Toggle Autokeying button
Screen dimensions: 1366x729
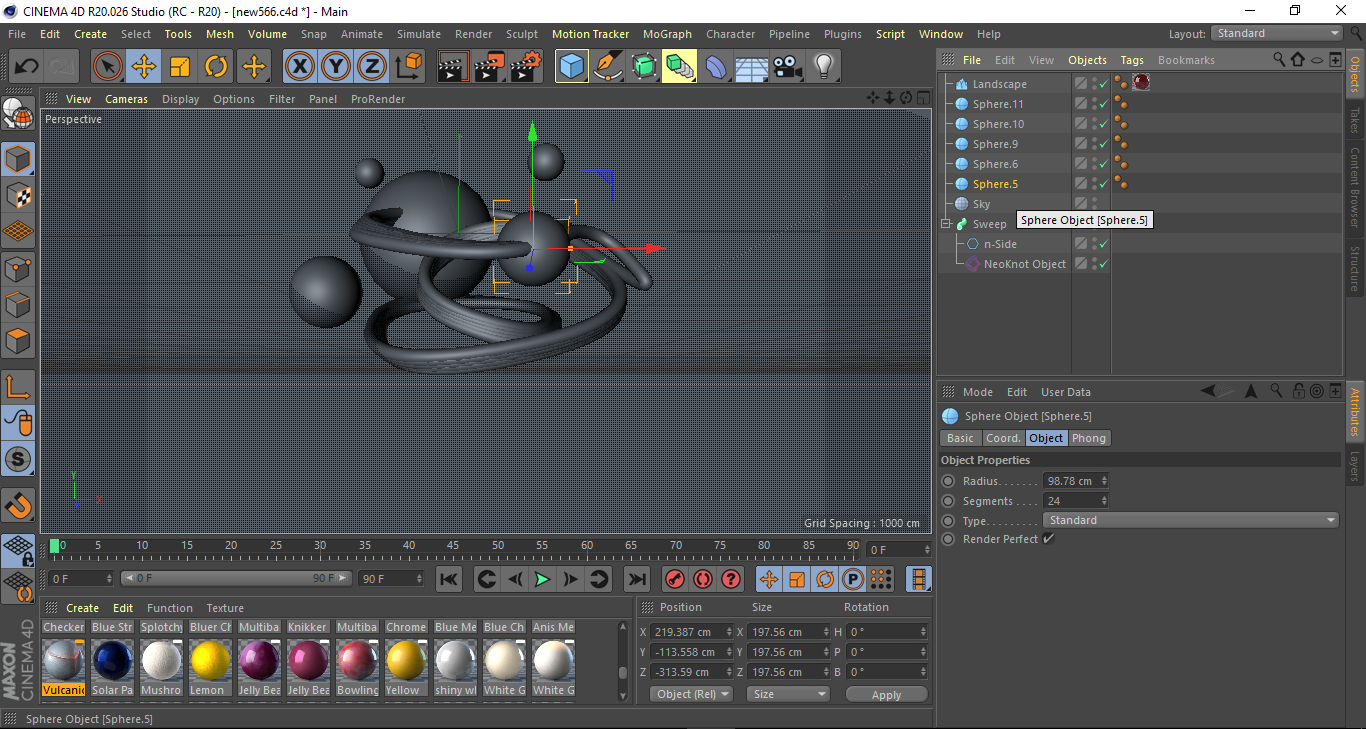pos(703,579)
